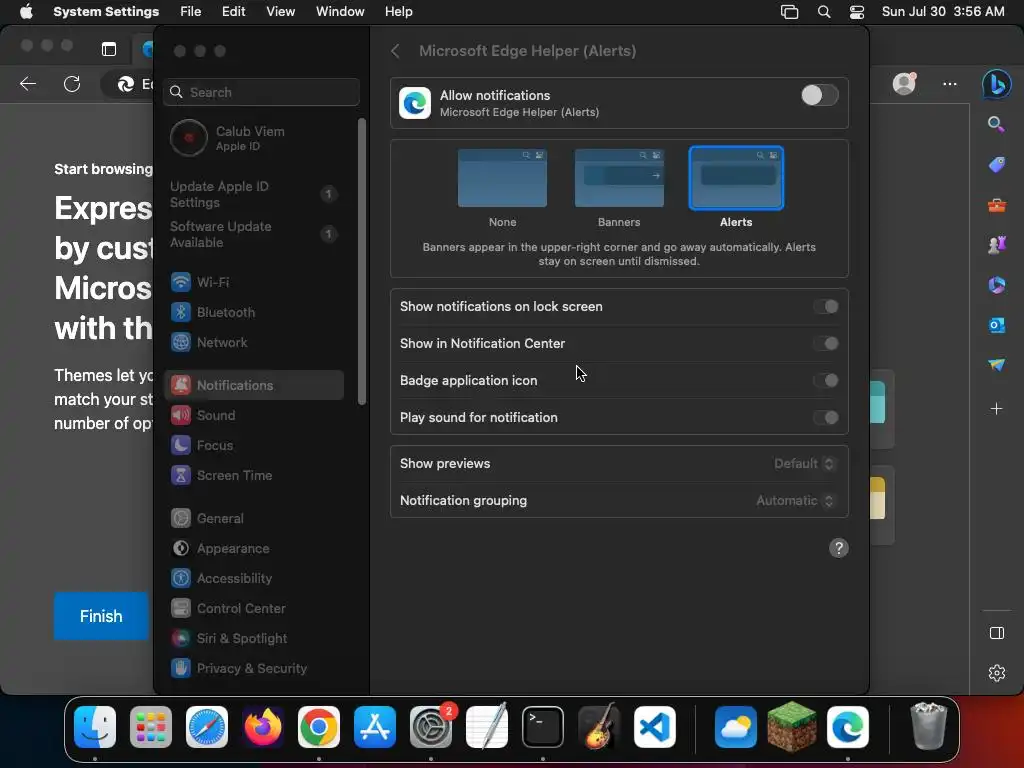Image resolution: width=1024 pixels, height=768 pixels.
Task: Toggle Show notifications on lock screen
Action: 826,307
